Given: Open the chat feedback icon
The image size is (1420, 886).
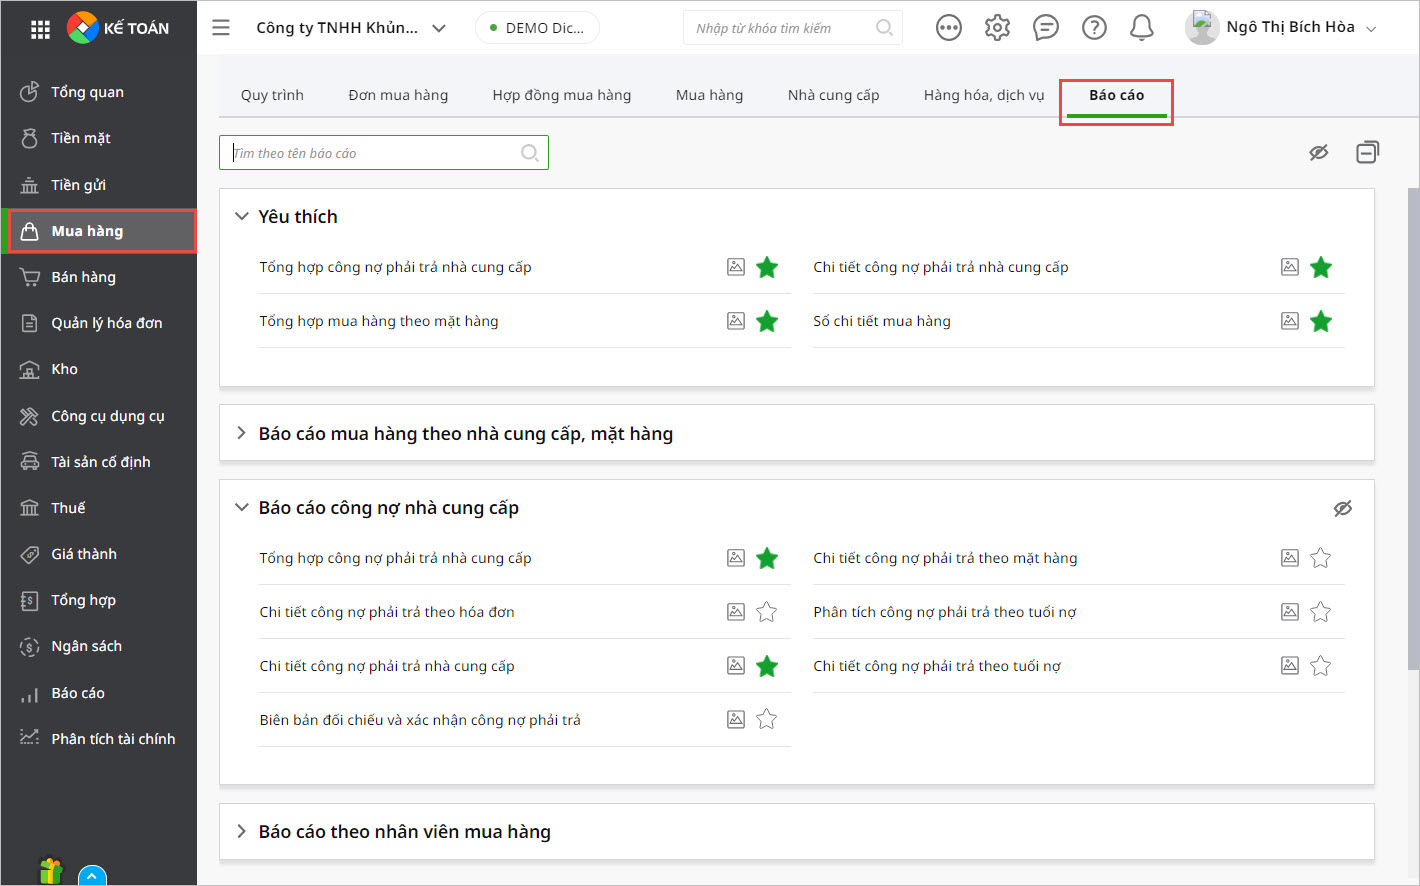Looking at the screenshot, I should pos(1045,28).
